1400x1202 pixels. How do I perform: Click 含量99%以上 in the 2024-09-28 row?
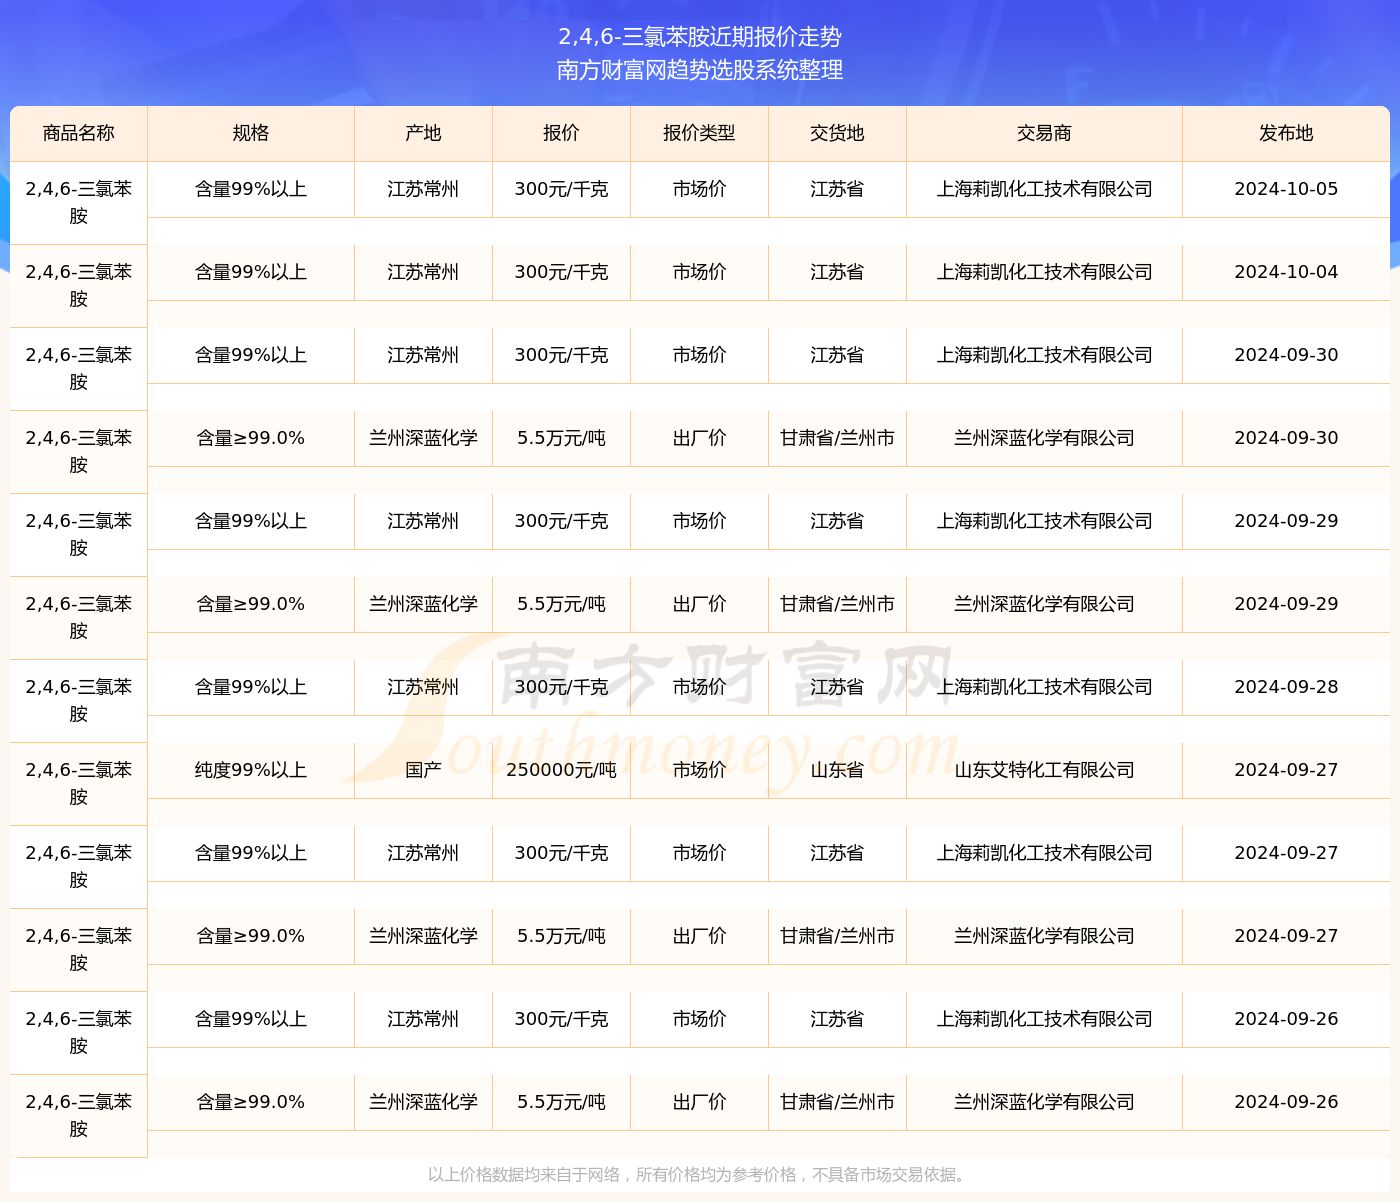(x=251, y=687)
